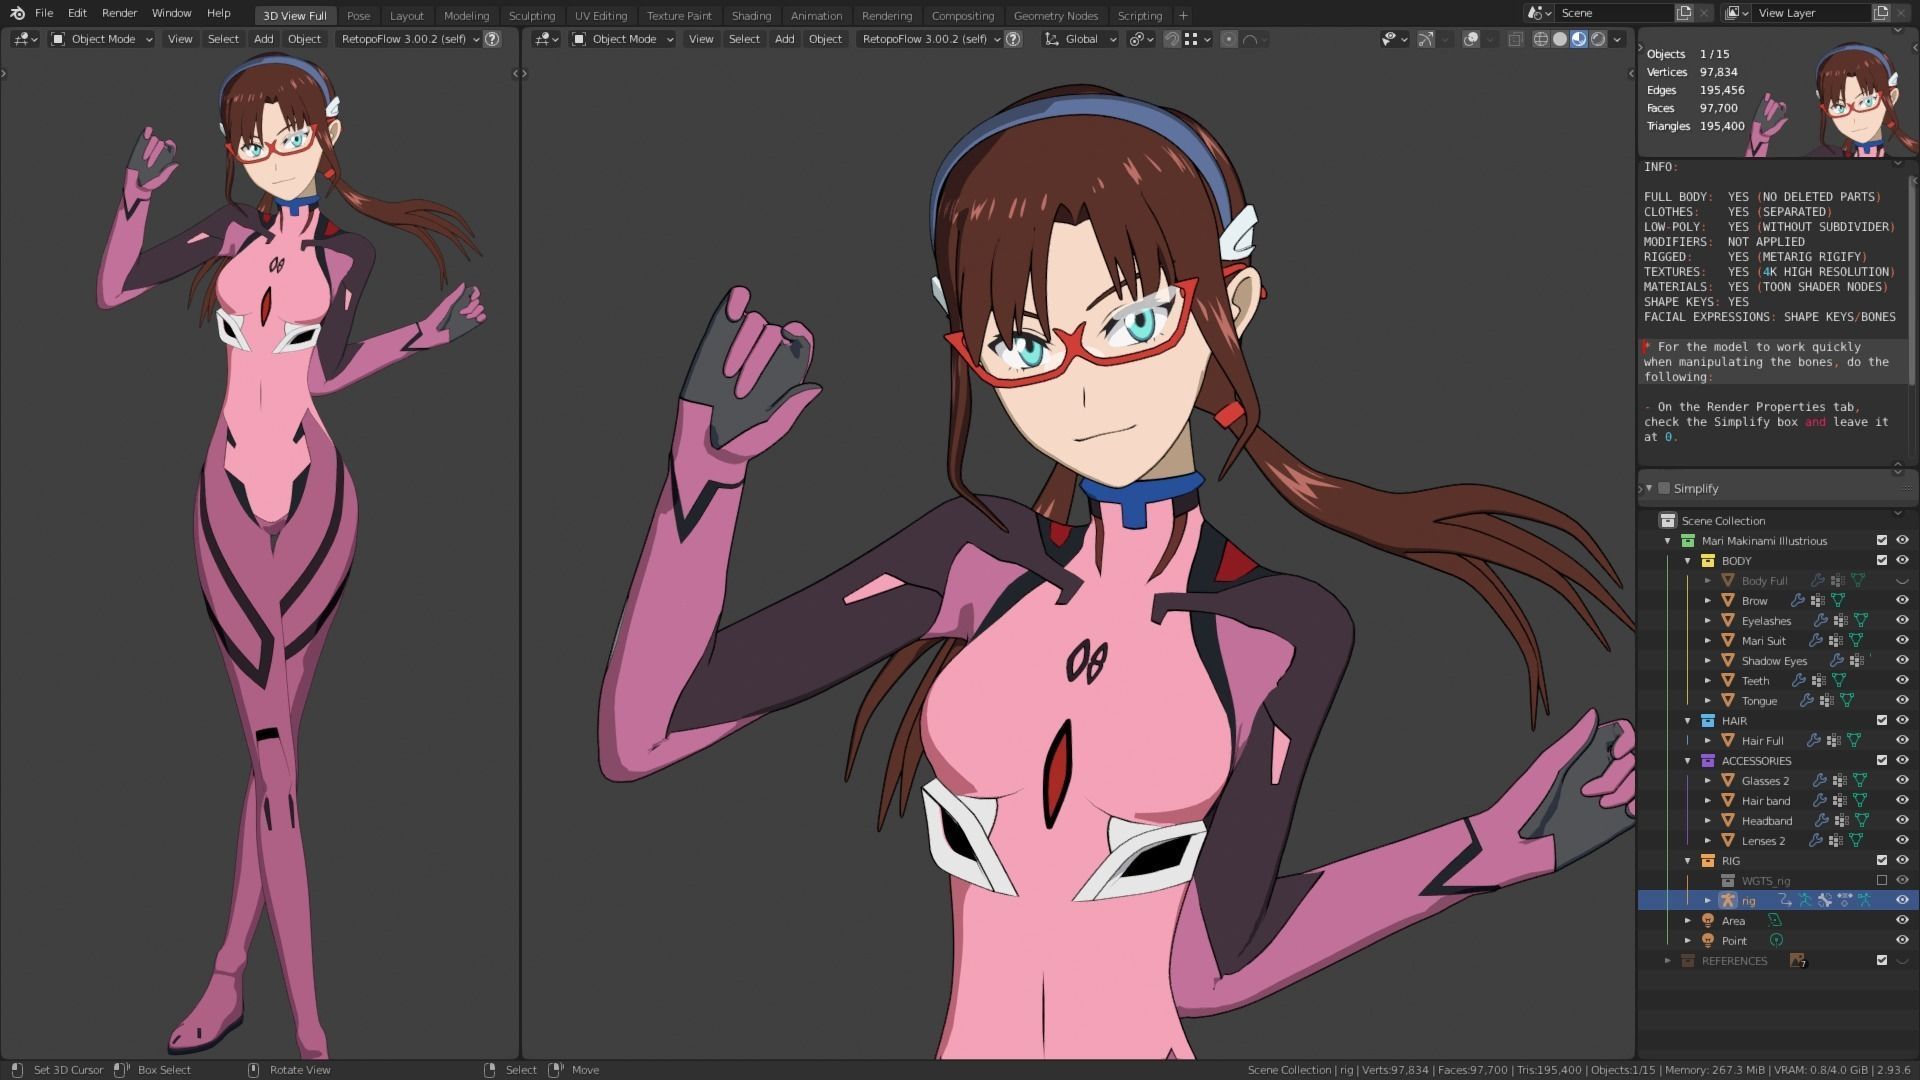The width and height of the screenshot is (1920, 1080).
Task: Click the View Layer name field
Action: [x=1810, y=13]
